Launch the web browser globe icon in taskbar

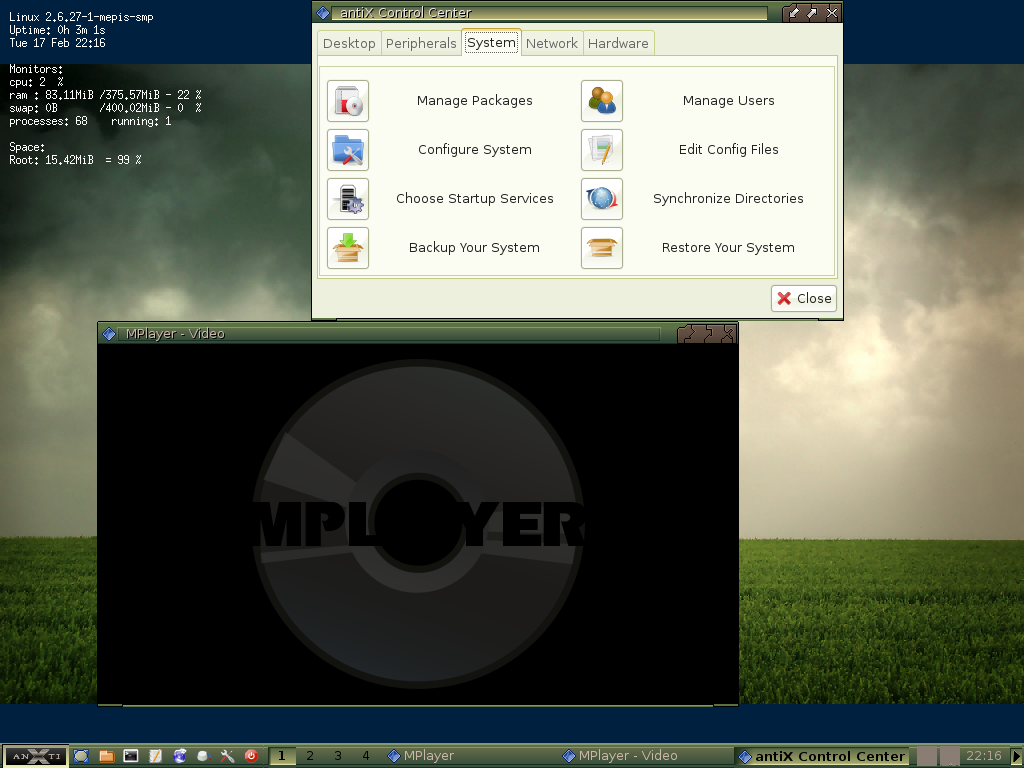point(180,756)
